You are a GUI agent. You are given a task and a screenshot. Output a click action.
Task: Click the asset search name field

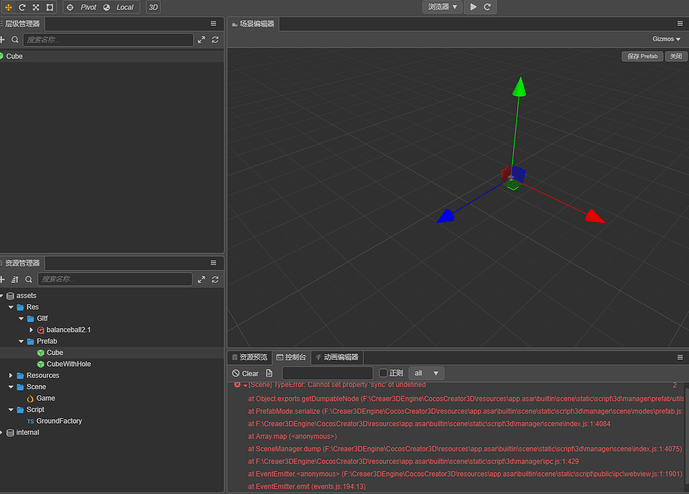coord(115,279)
